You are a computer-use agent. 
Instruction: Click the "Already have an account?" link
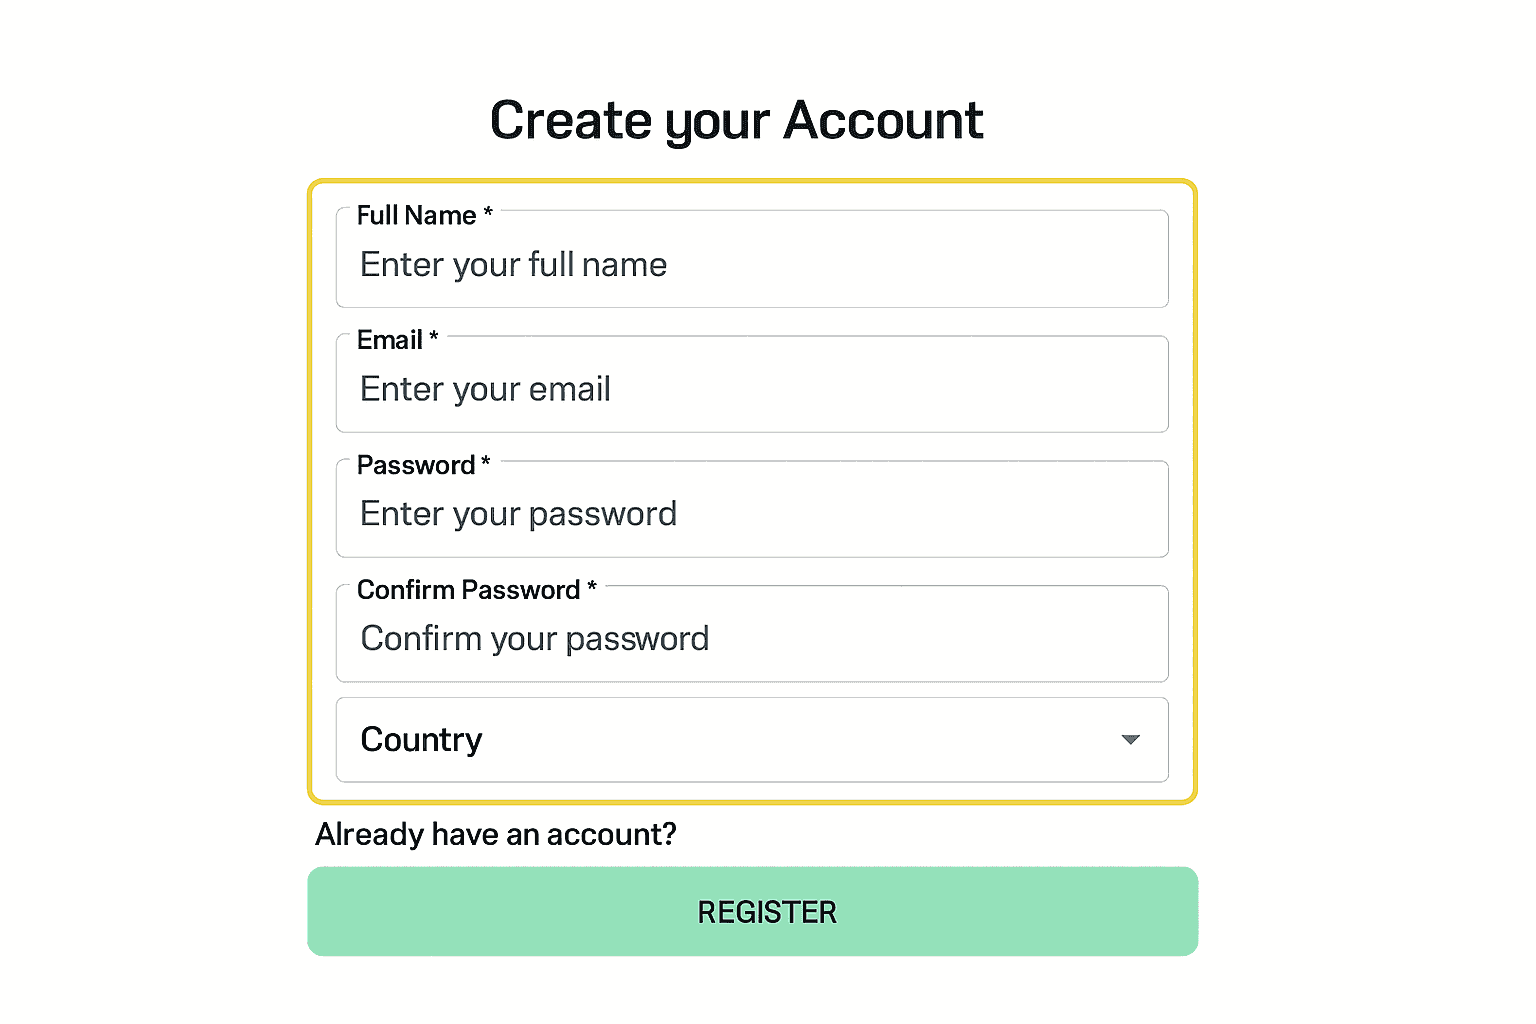(x=496, y=834)
